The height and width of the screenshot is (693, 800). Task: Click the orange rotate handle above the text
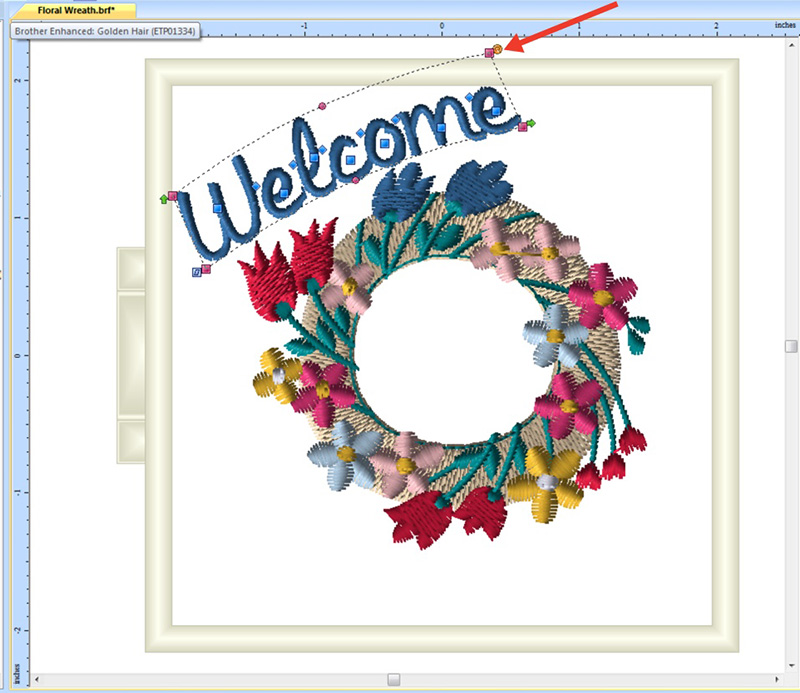(498, 47)
